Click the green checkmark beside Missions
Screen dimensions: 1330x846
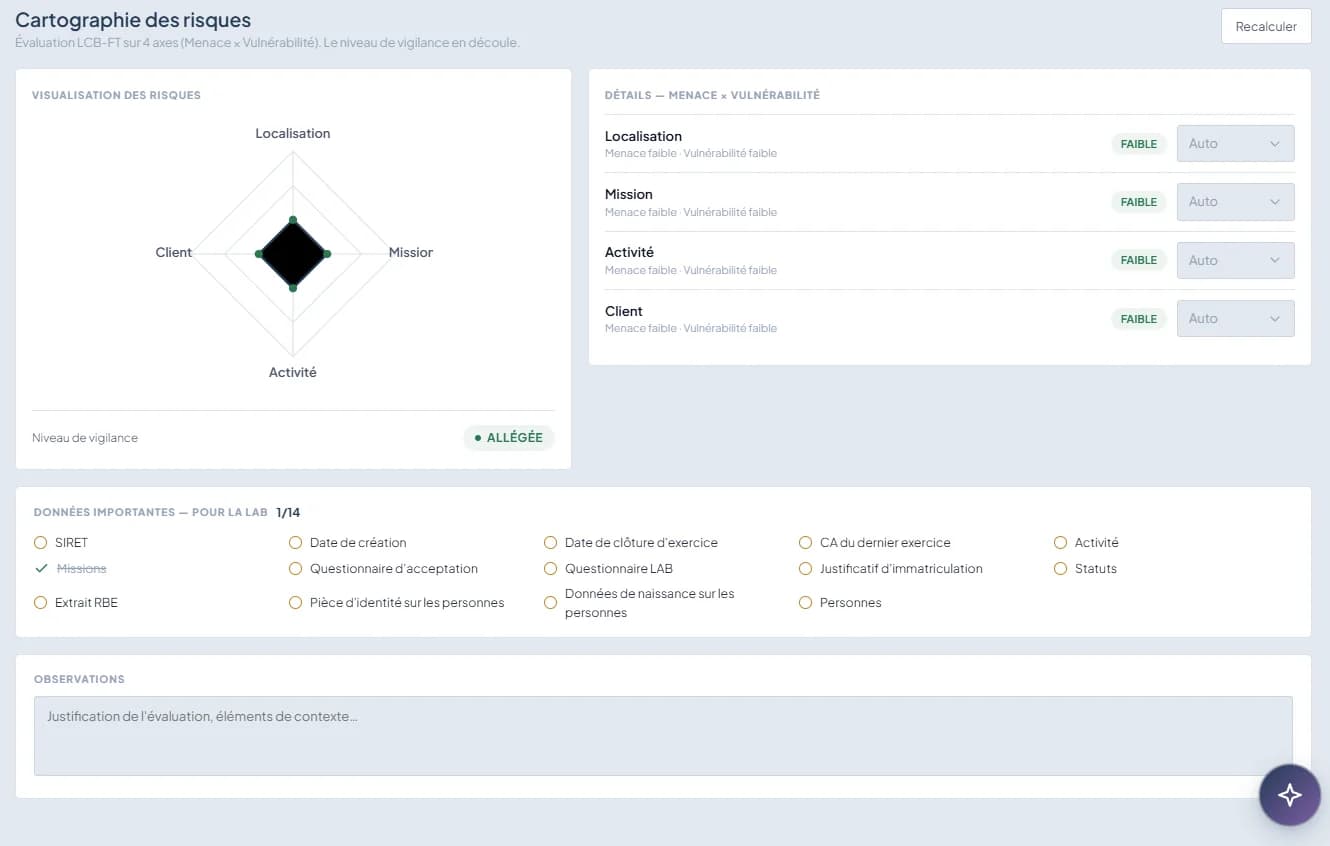tap(41, 568)
